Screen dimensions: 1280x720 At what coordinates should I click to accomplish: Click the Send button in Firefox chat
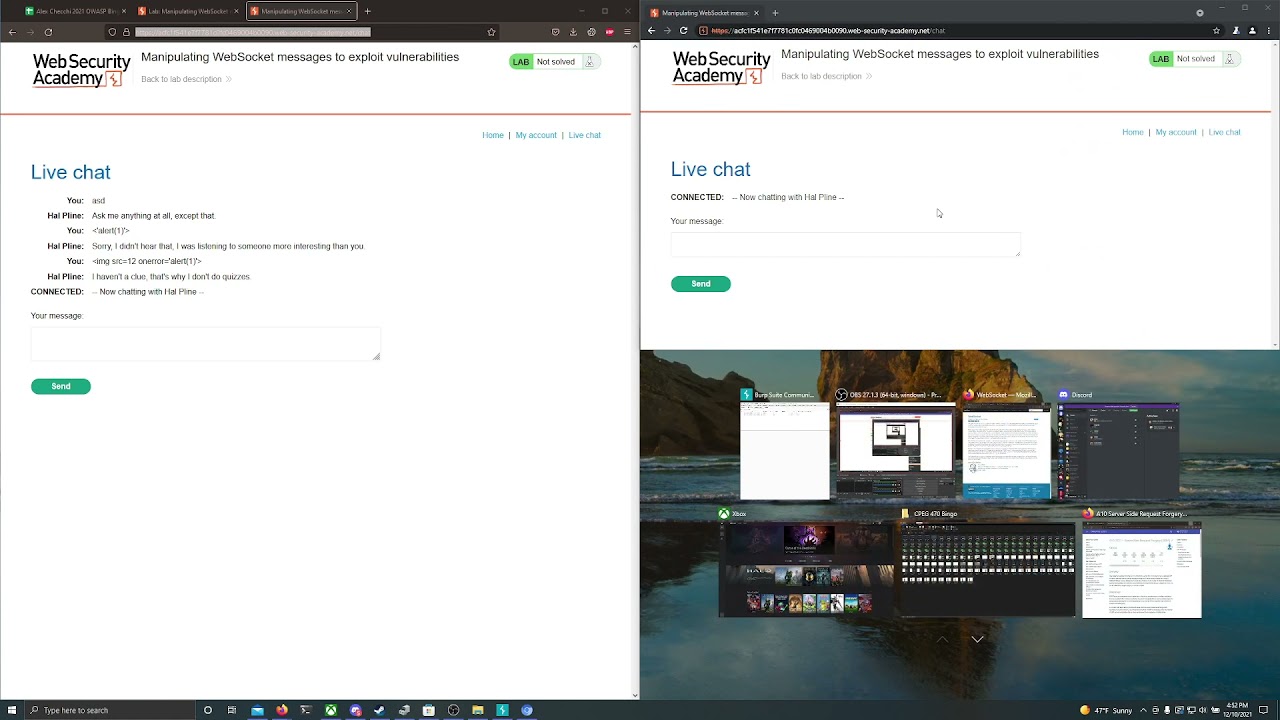pos(61,386)
